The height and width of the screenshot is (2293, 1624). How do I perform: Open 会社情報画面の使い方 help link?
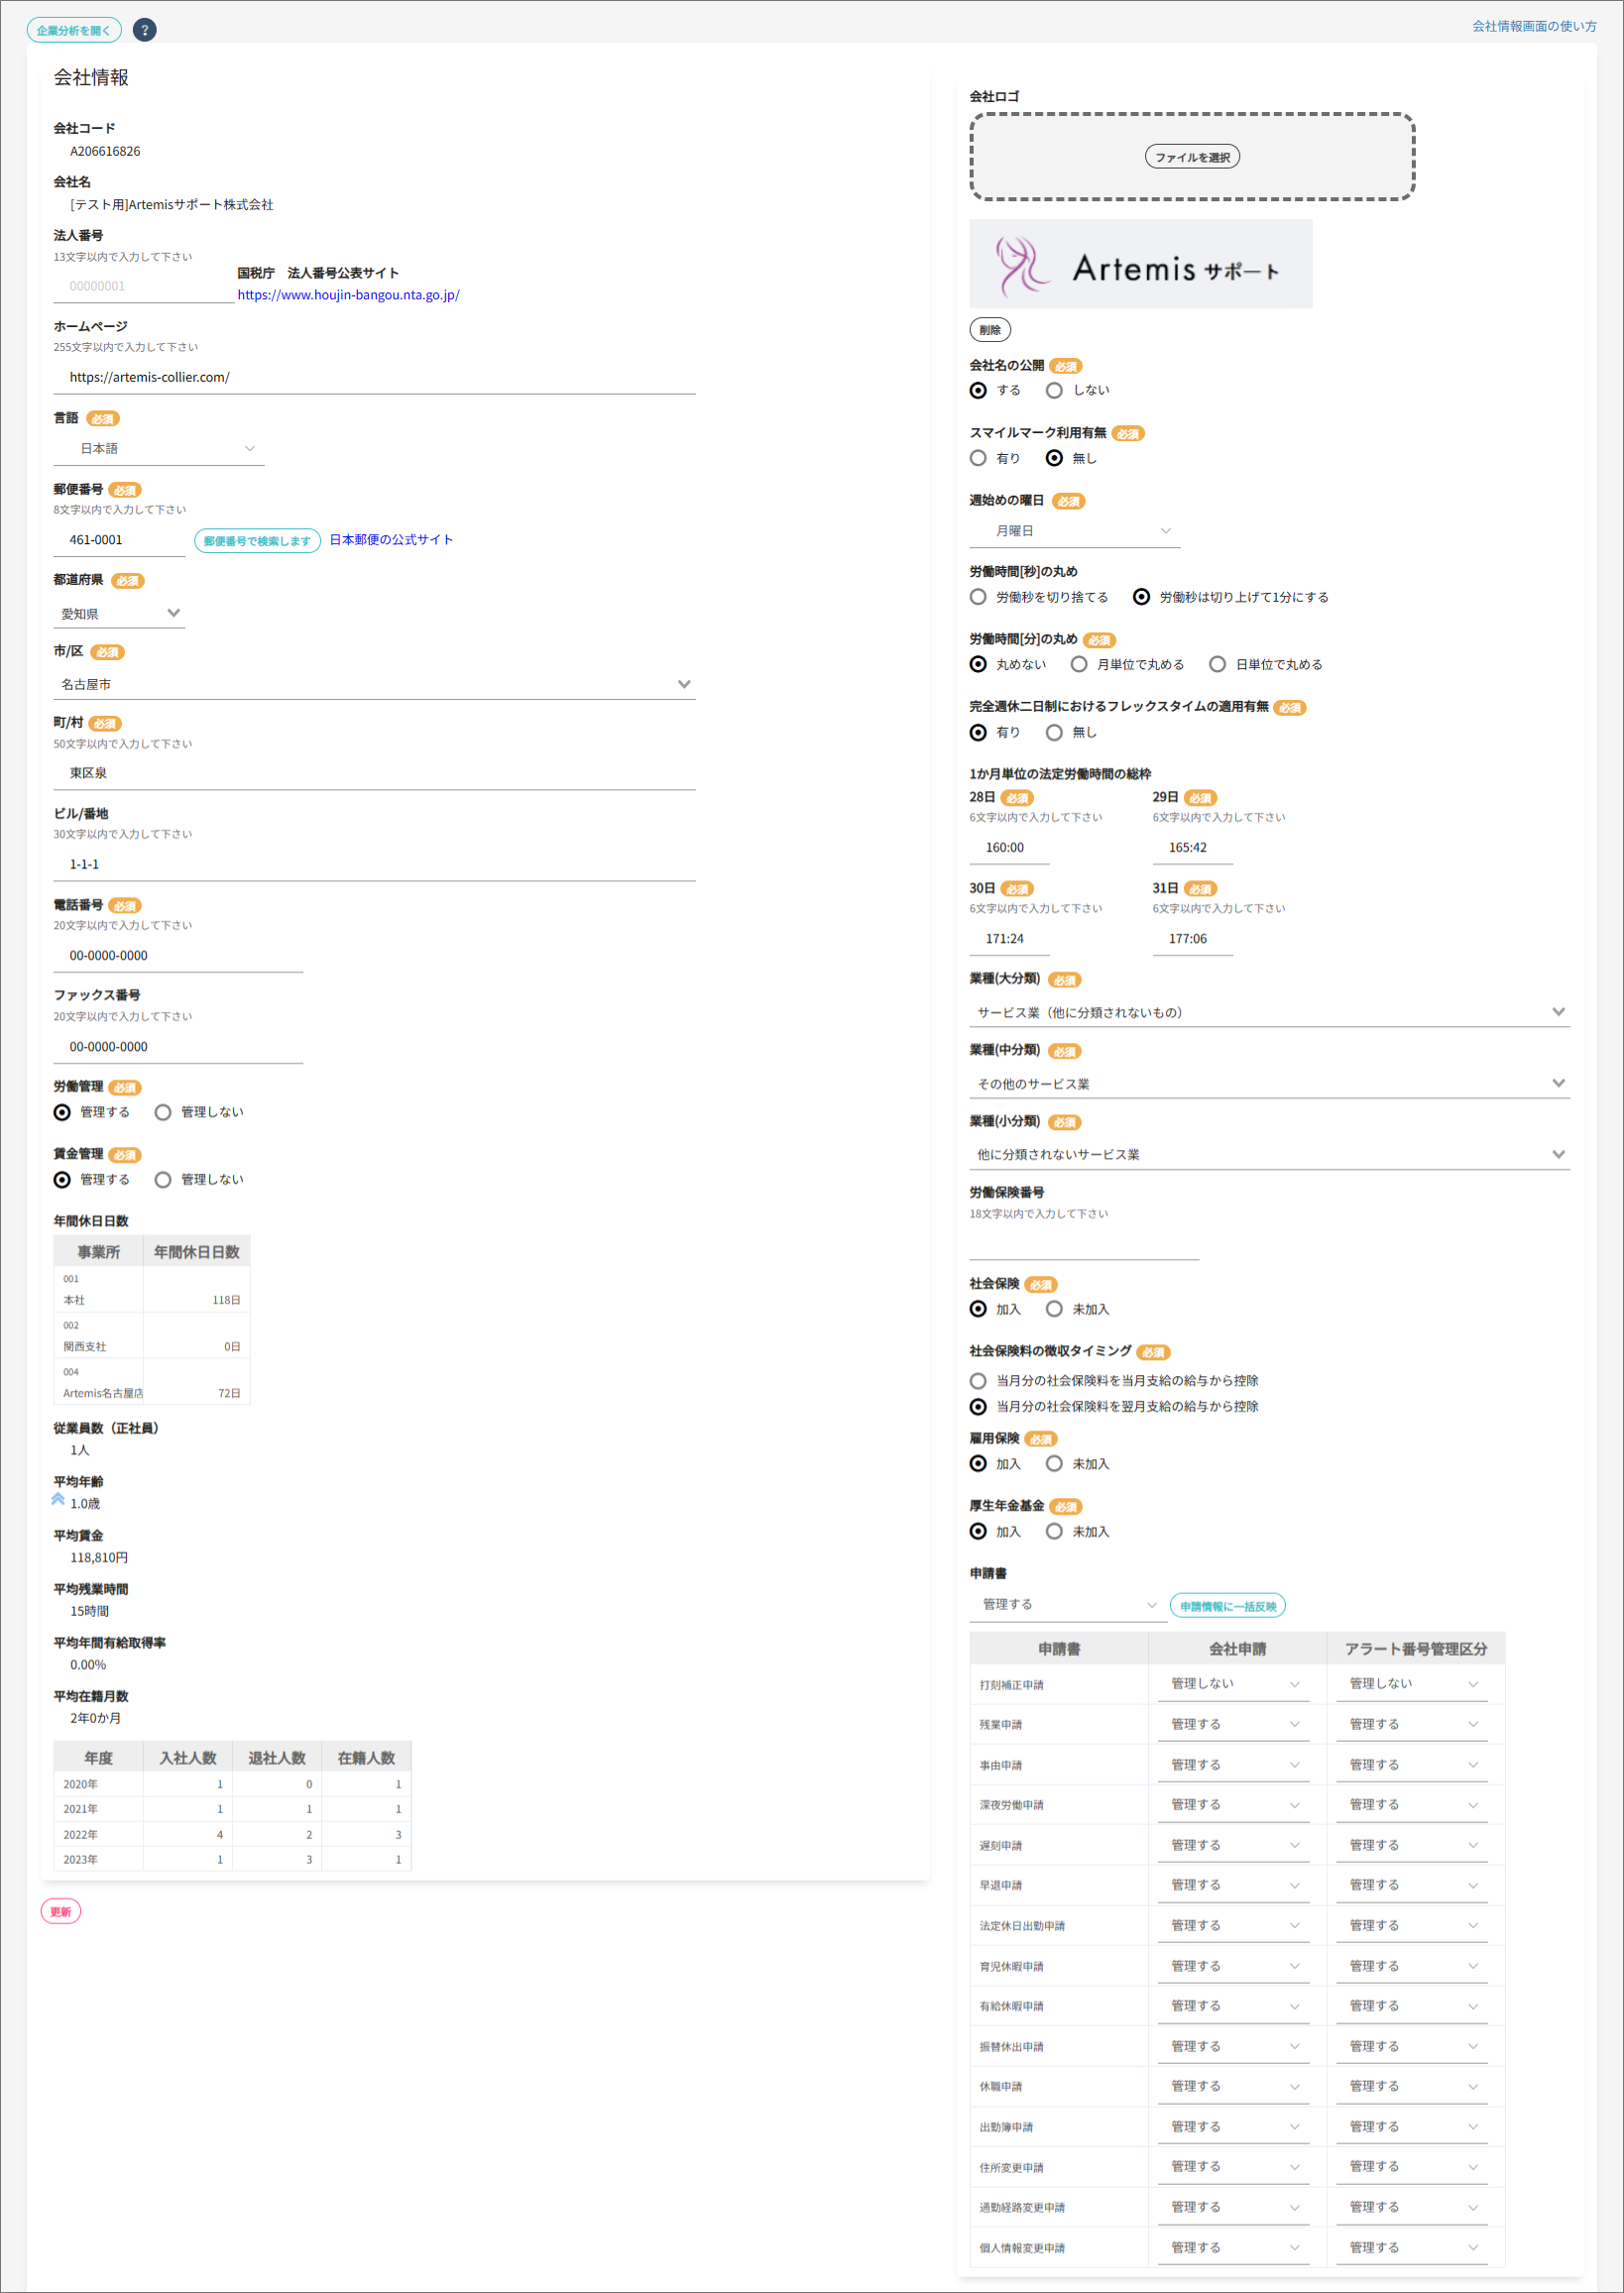tap(1533, 26)
